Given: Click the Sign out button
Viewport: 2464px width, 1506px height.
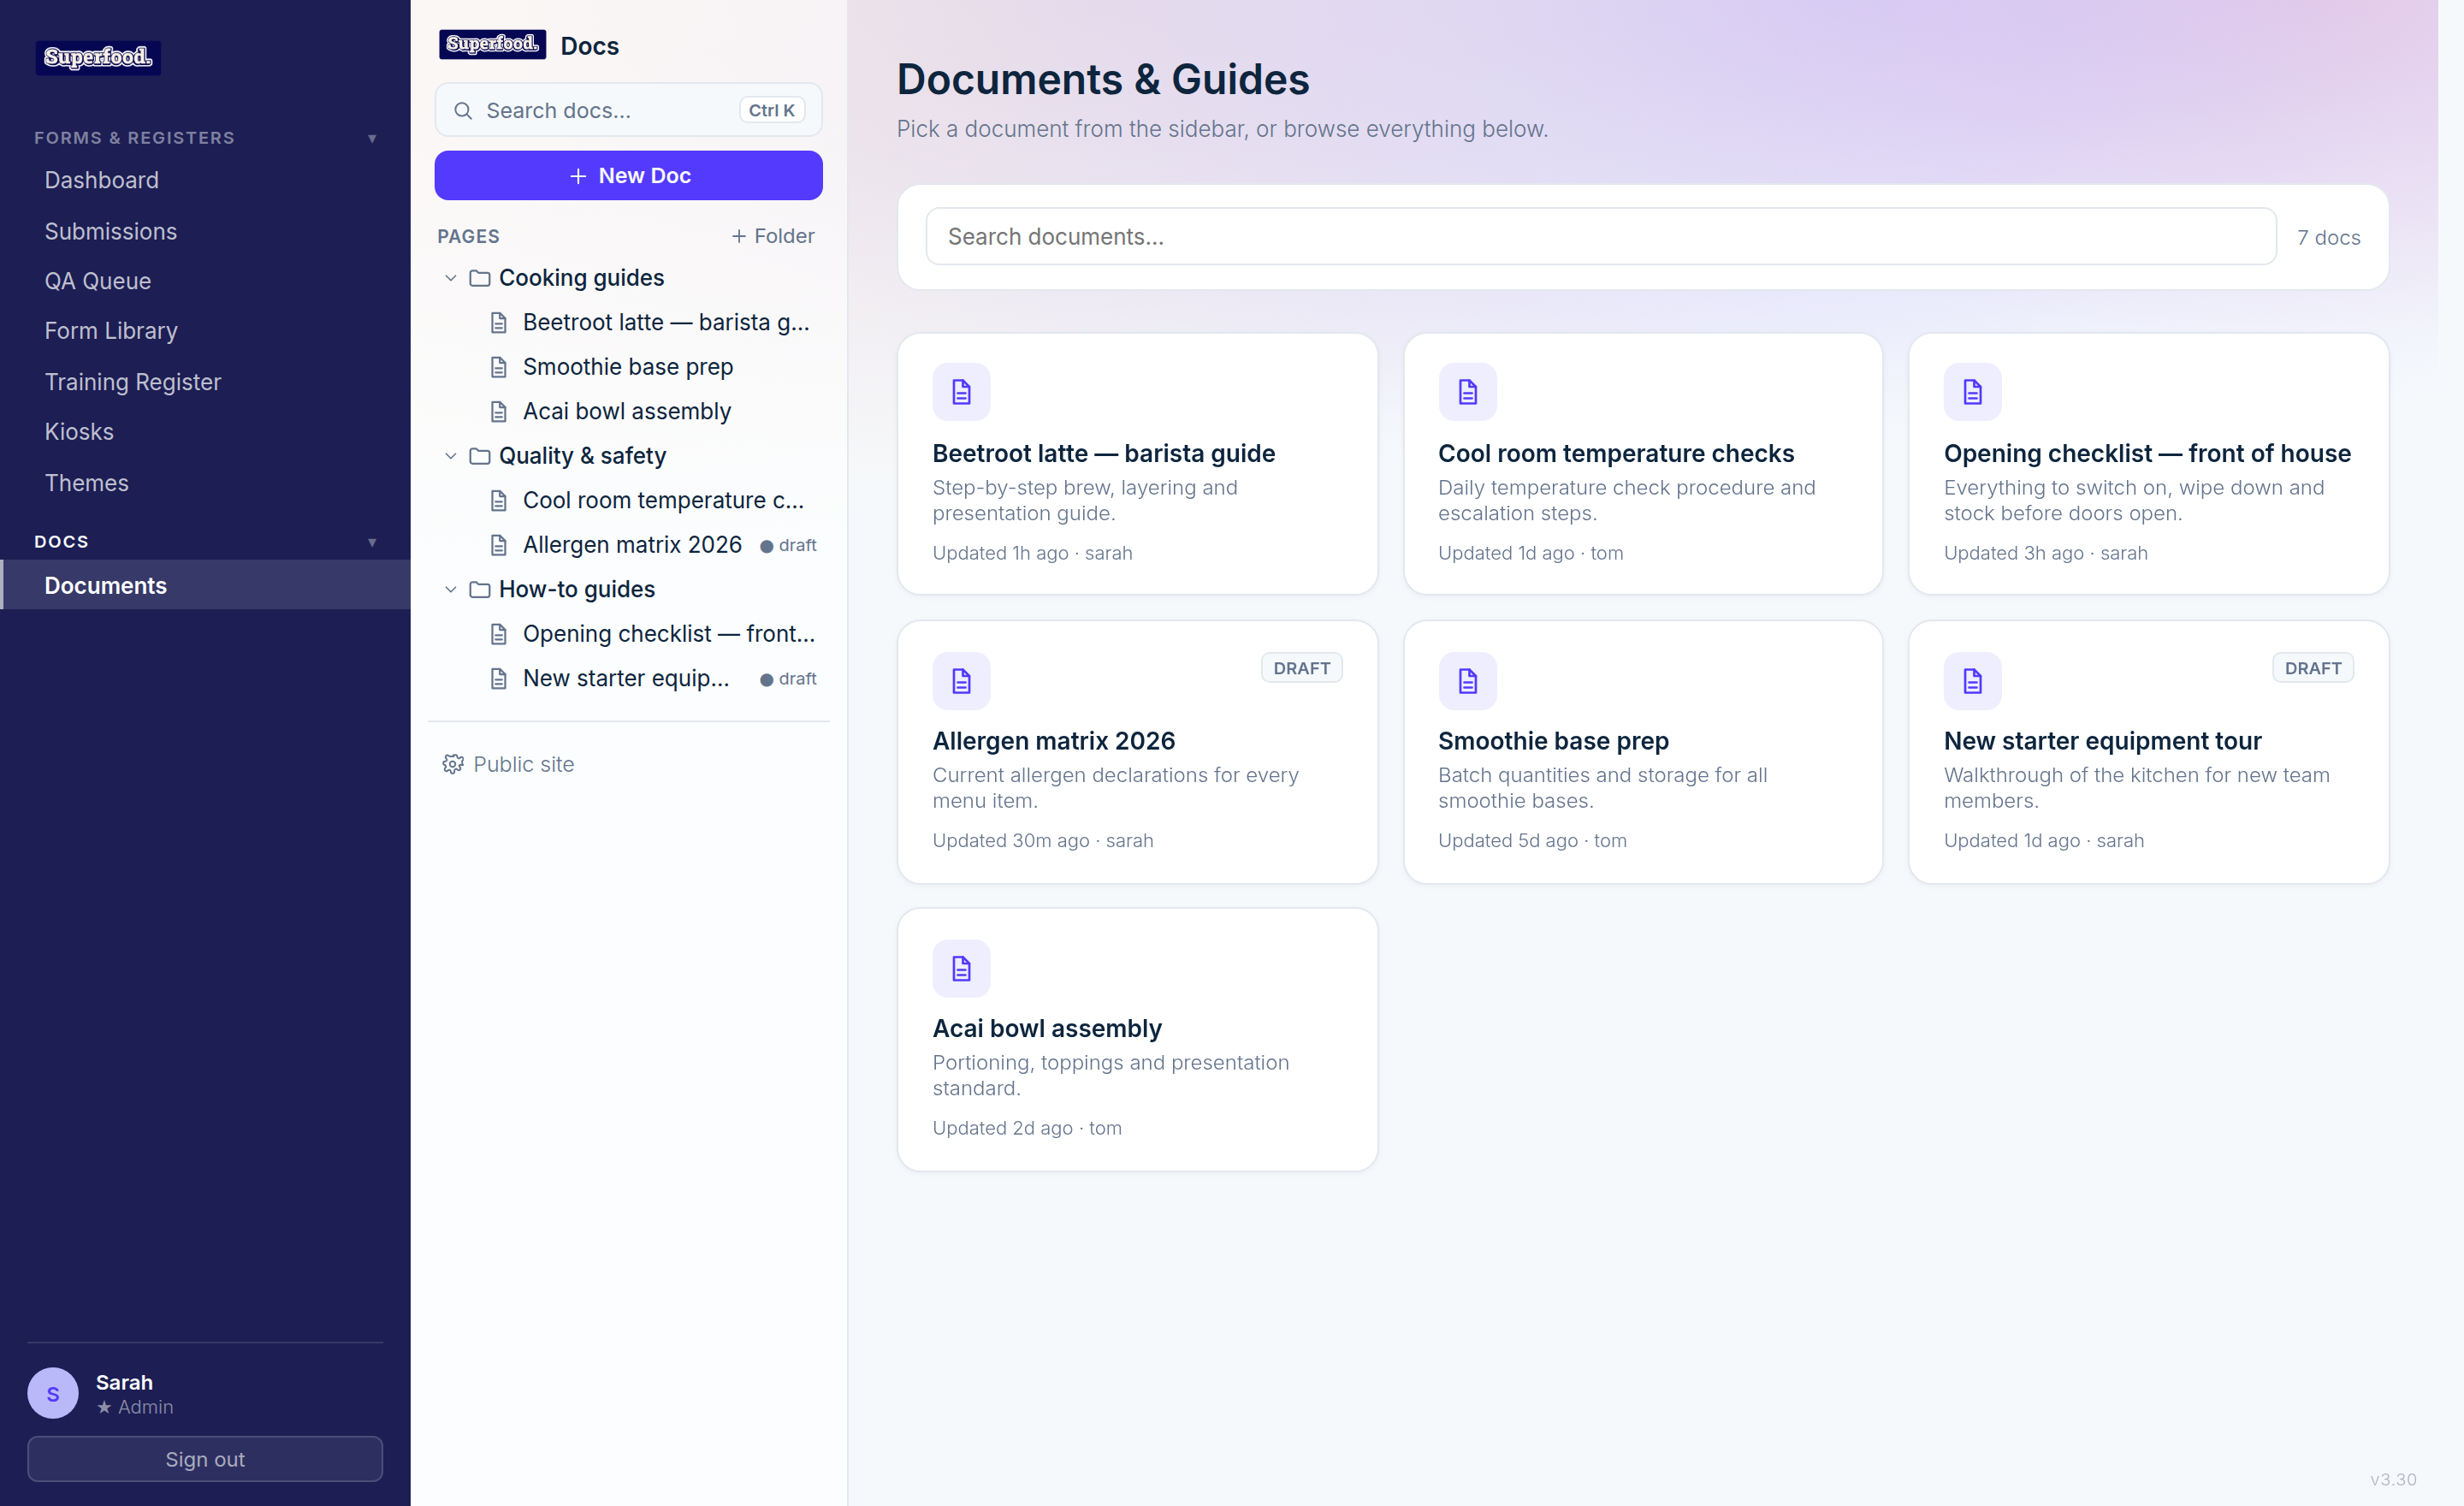Looking at the screenshot, I should (205, 1459).
